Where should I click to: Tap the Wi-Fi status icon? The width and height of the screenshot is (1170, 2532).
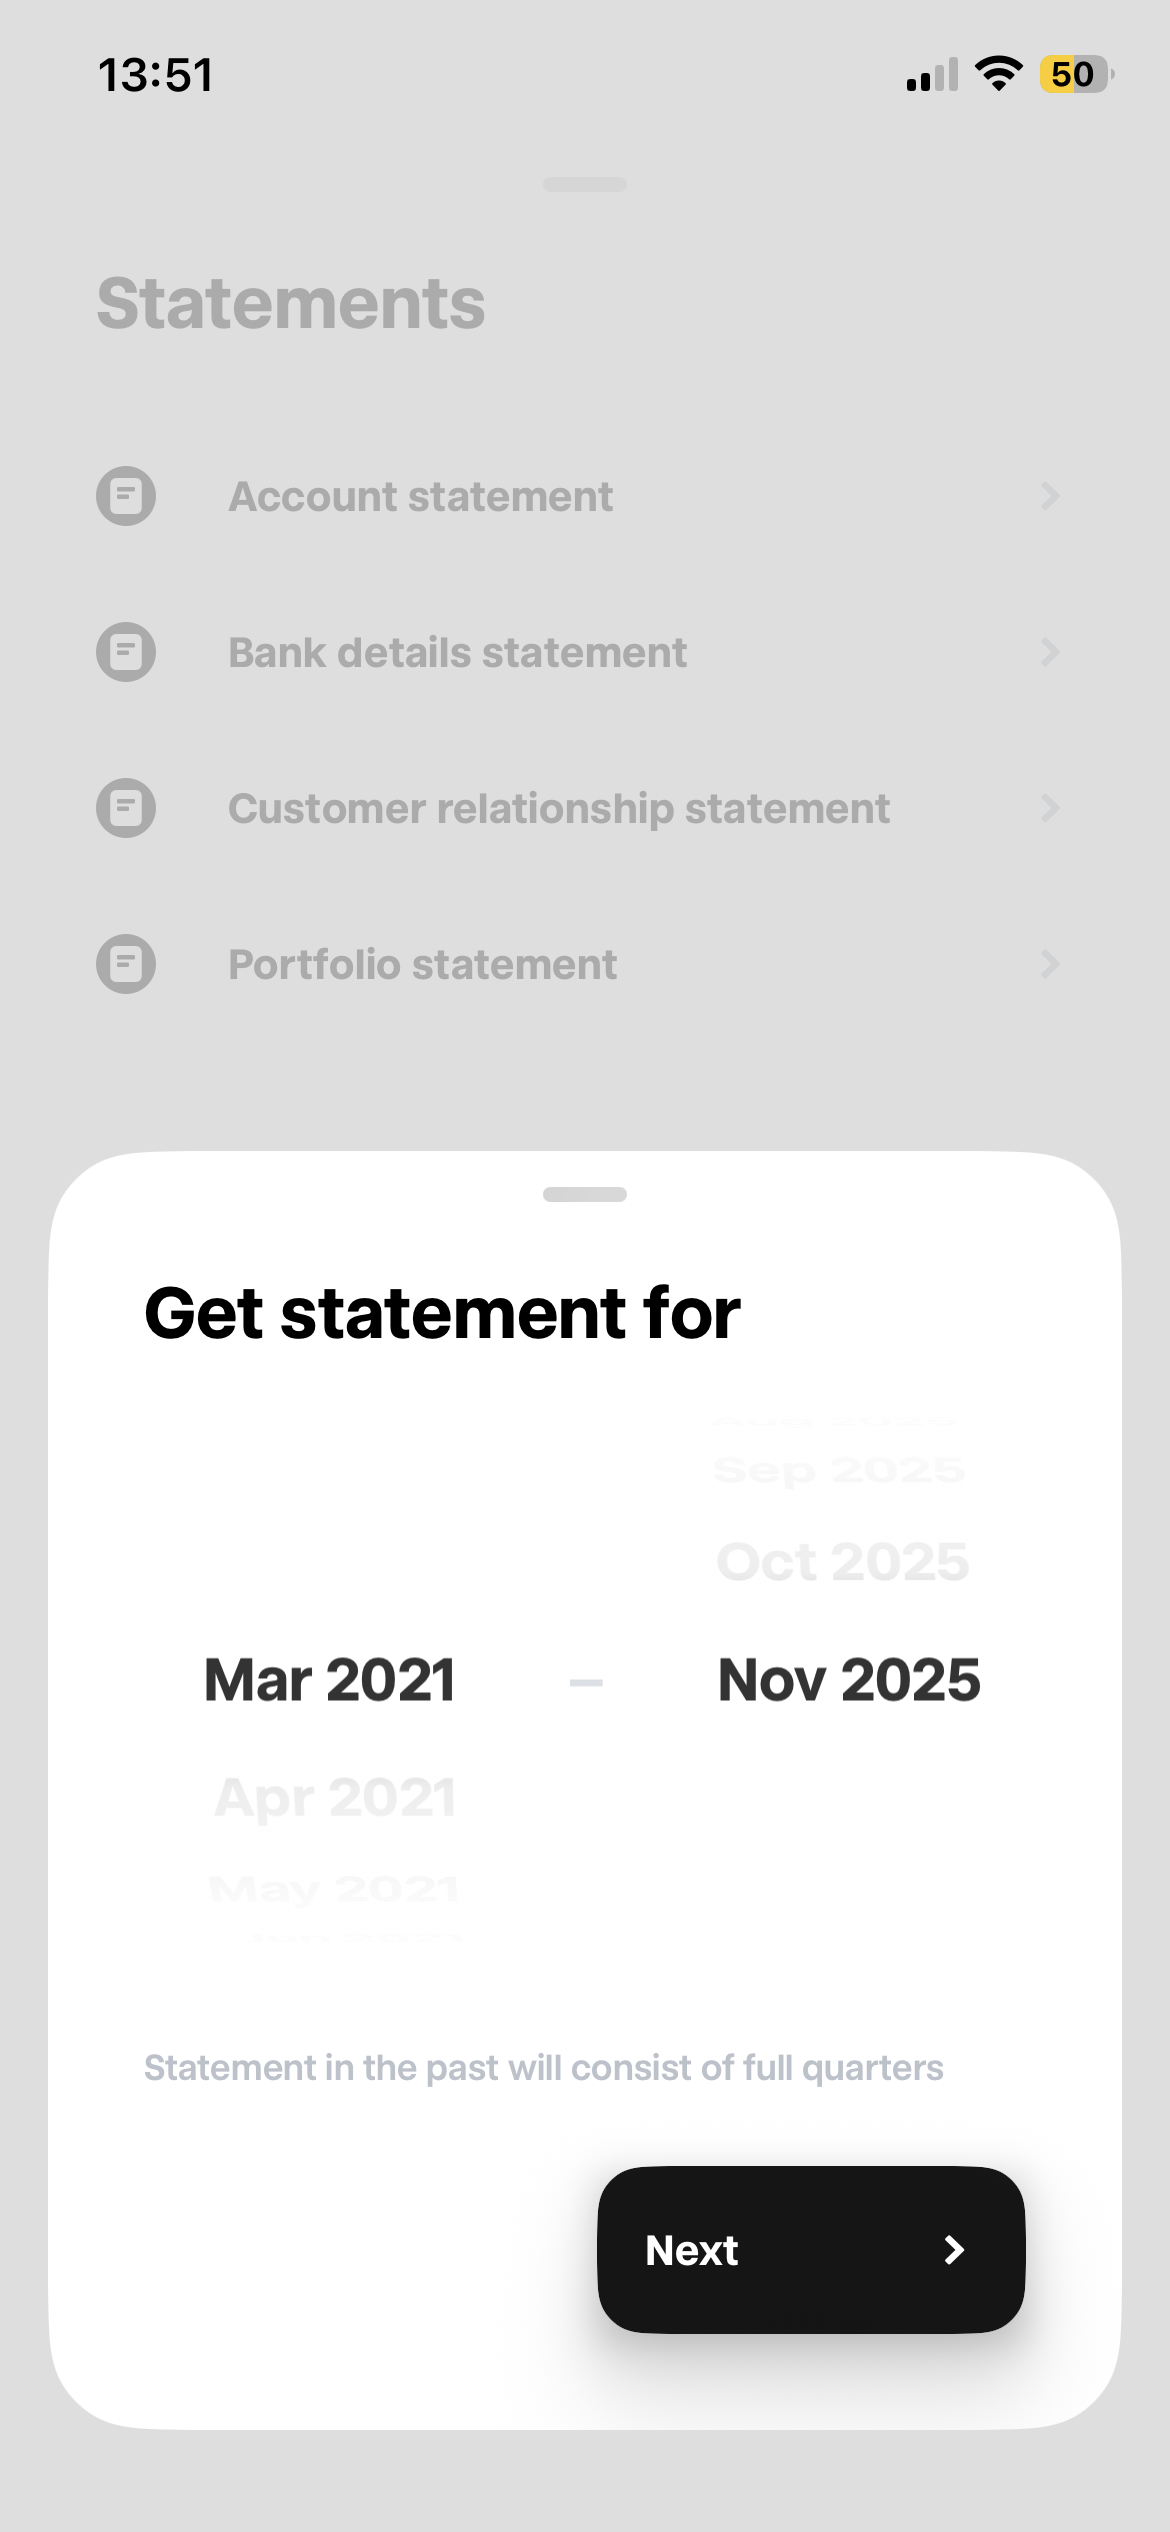[998, 74]
